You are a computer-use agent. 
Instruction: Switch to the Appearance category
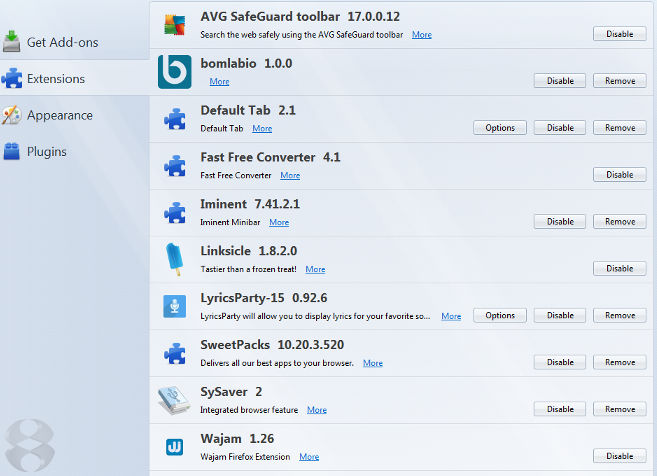point(75,115)
